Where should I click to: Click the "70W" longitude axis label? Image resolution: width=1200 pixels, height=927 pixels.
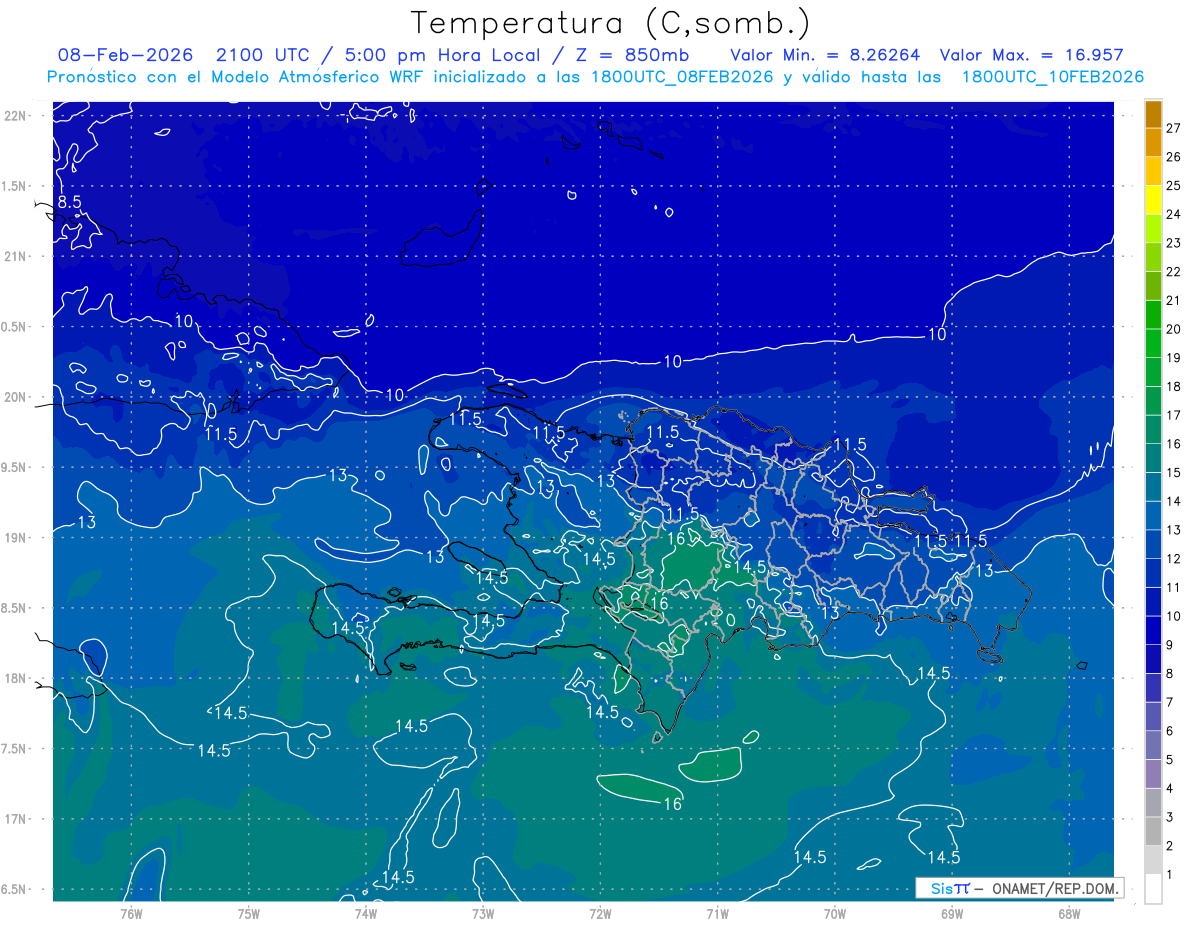pos(835,914)
